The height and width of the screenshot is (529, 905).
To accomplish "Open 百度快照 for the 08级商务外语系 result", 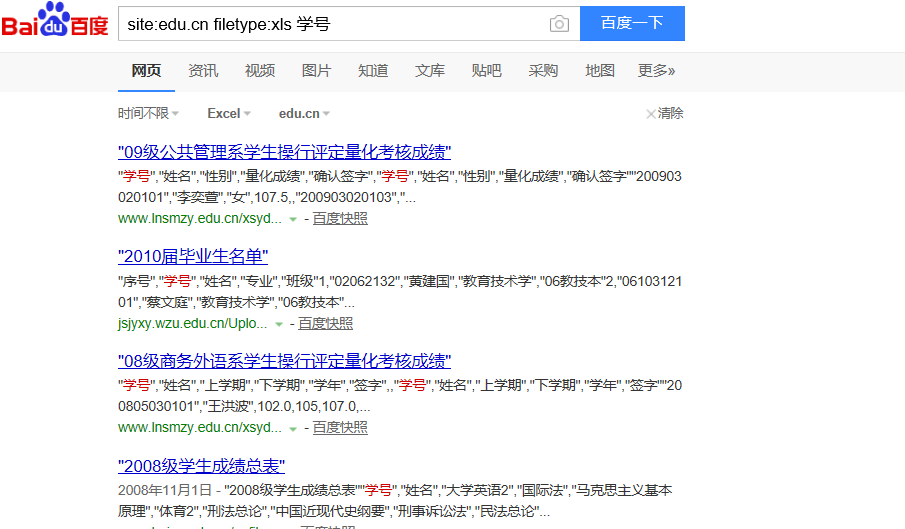I will (x=340, y=427).
